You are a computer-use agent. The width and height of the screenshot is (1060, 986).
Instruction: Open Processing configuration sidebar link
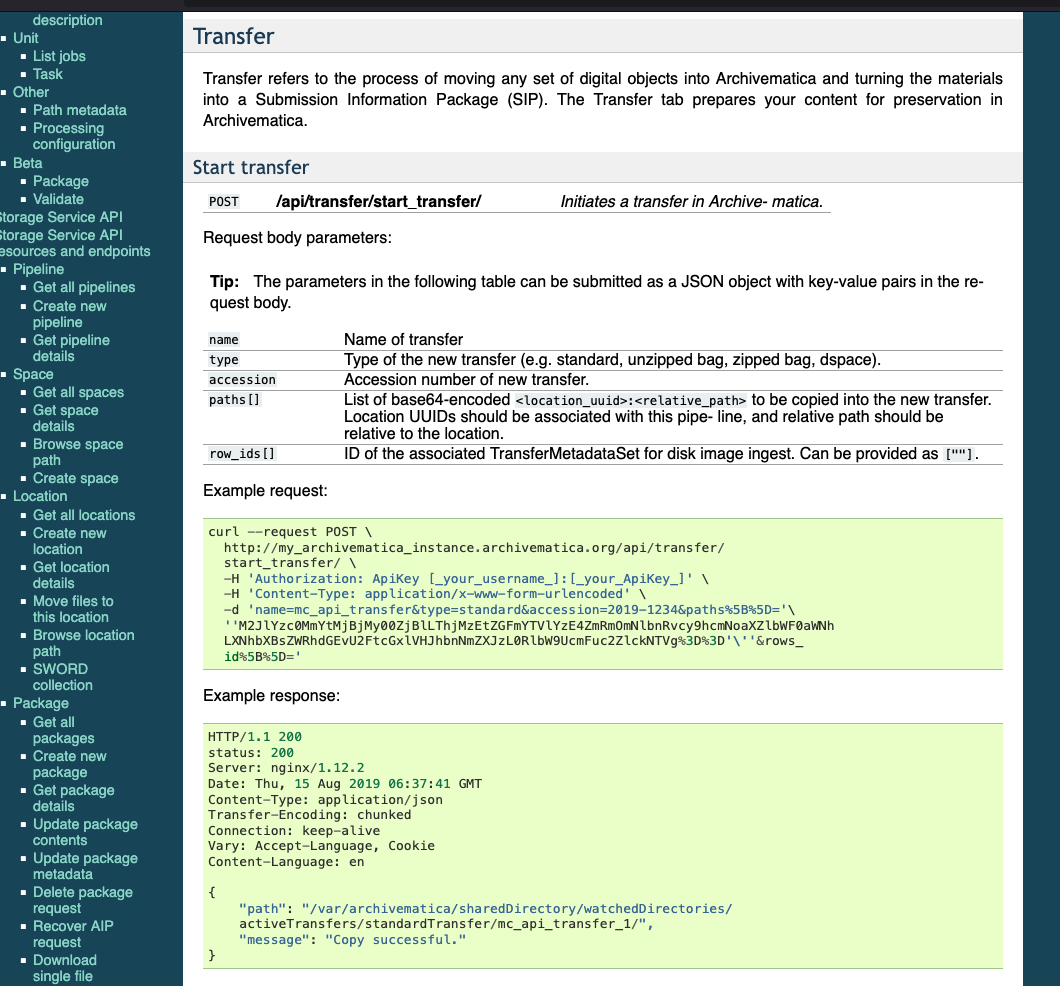(x=74, y=136)
